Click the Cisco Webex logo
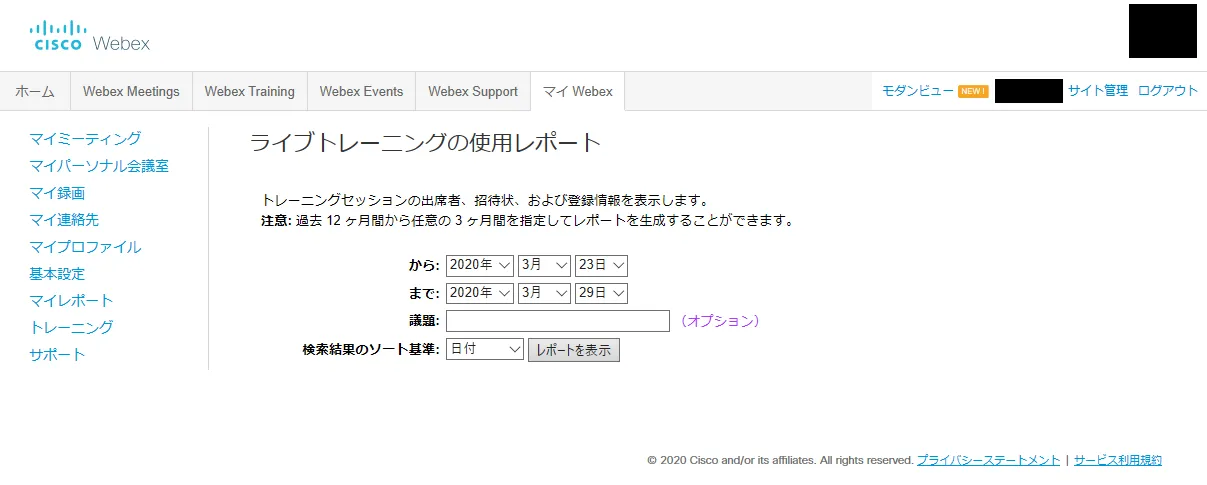Image resolution: width=1207 pixels, height=485 pixels. pyautogui.click(x=90, y=37)
